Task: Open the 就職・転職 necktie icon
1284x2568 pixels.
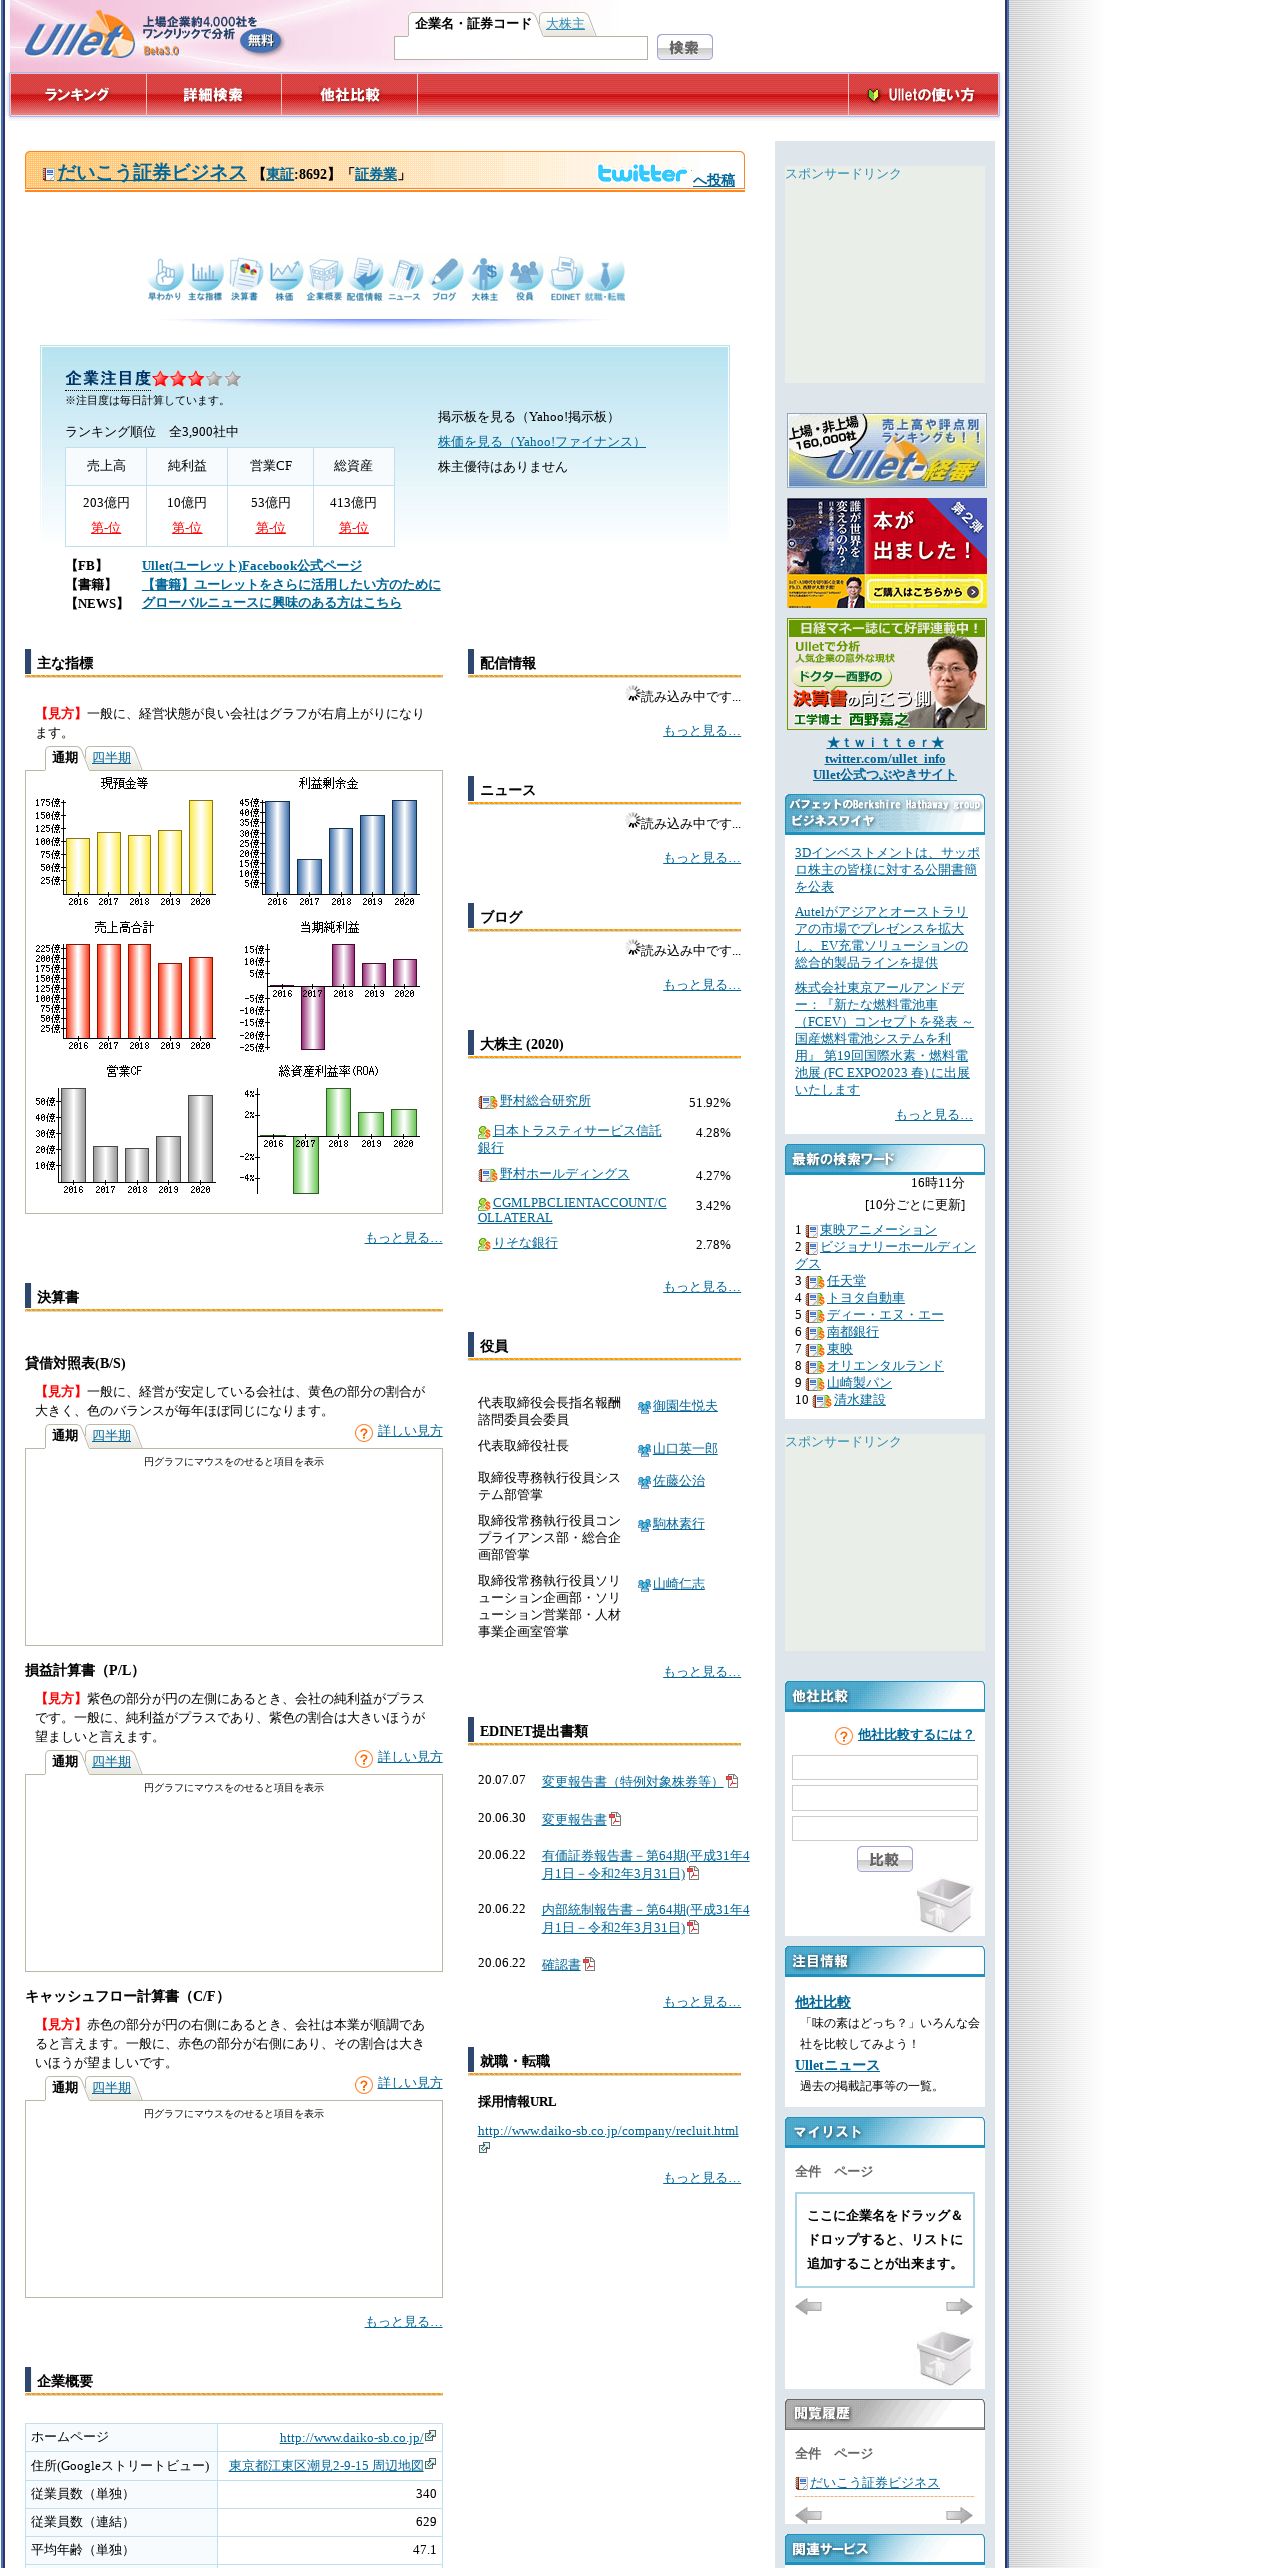Action: [605, 279]
